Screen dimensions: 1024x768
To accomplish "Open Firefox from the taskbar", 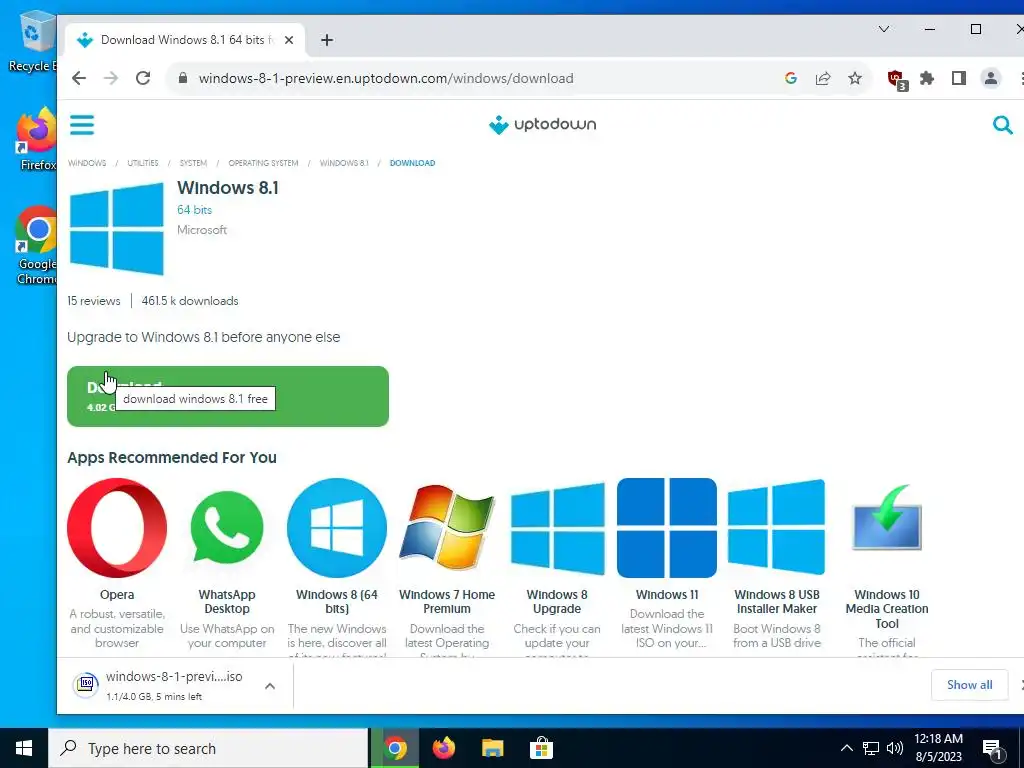I will pyautogui.click(x=444, y=748).
